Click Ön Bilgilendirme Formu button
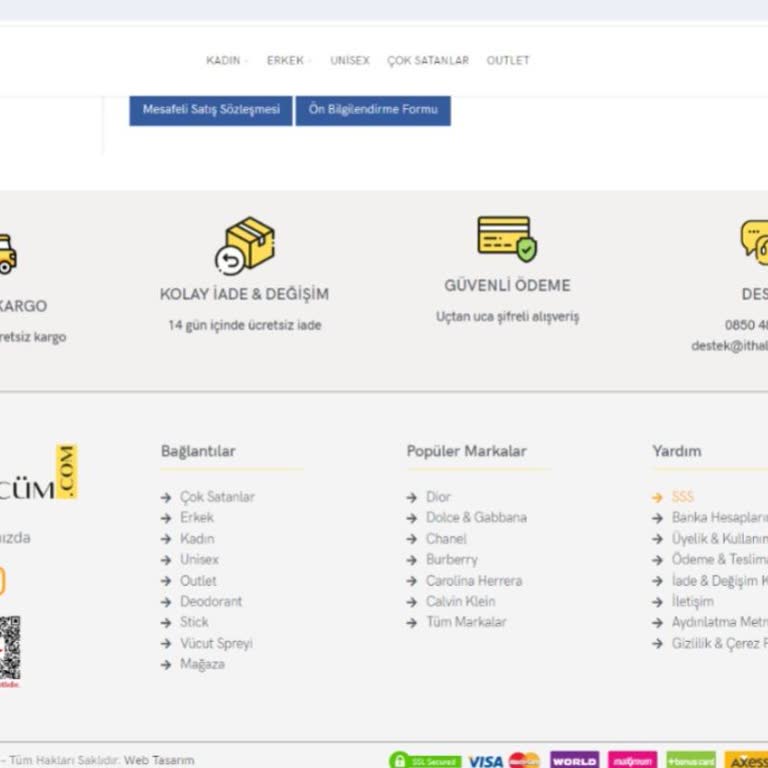 point(373,110)
